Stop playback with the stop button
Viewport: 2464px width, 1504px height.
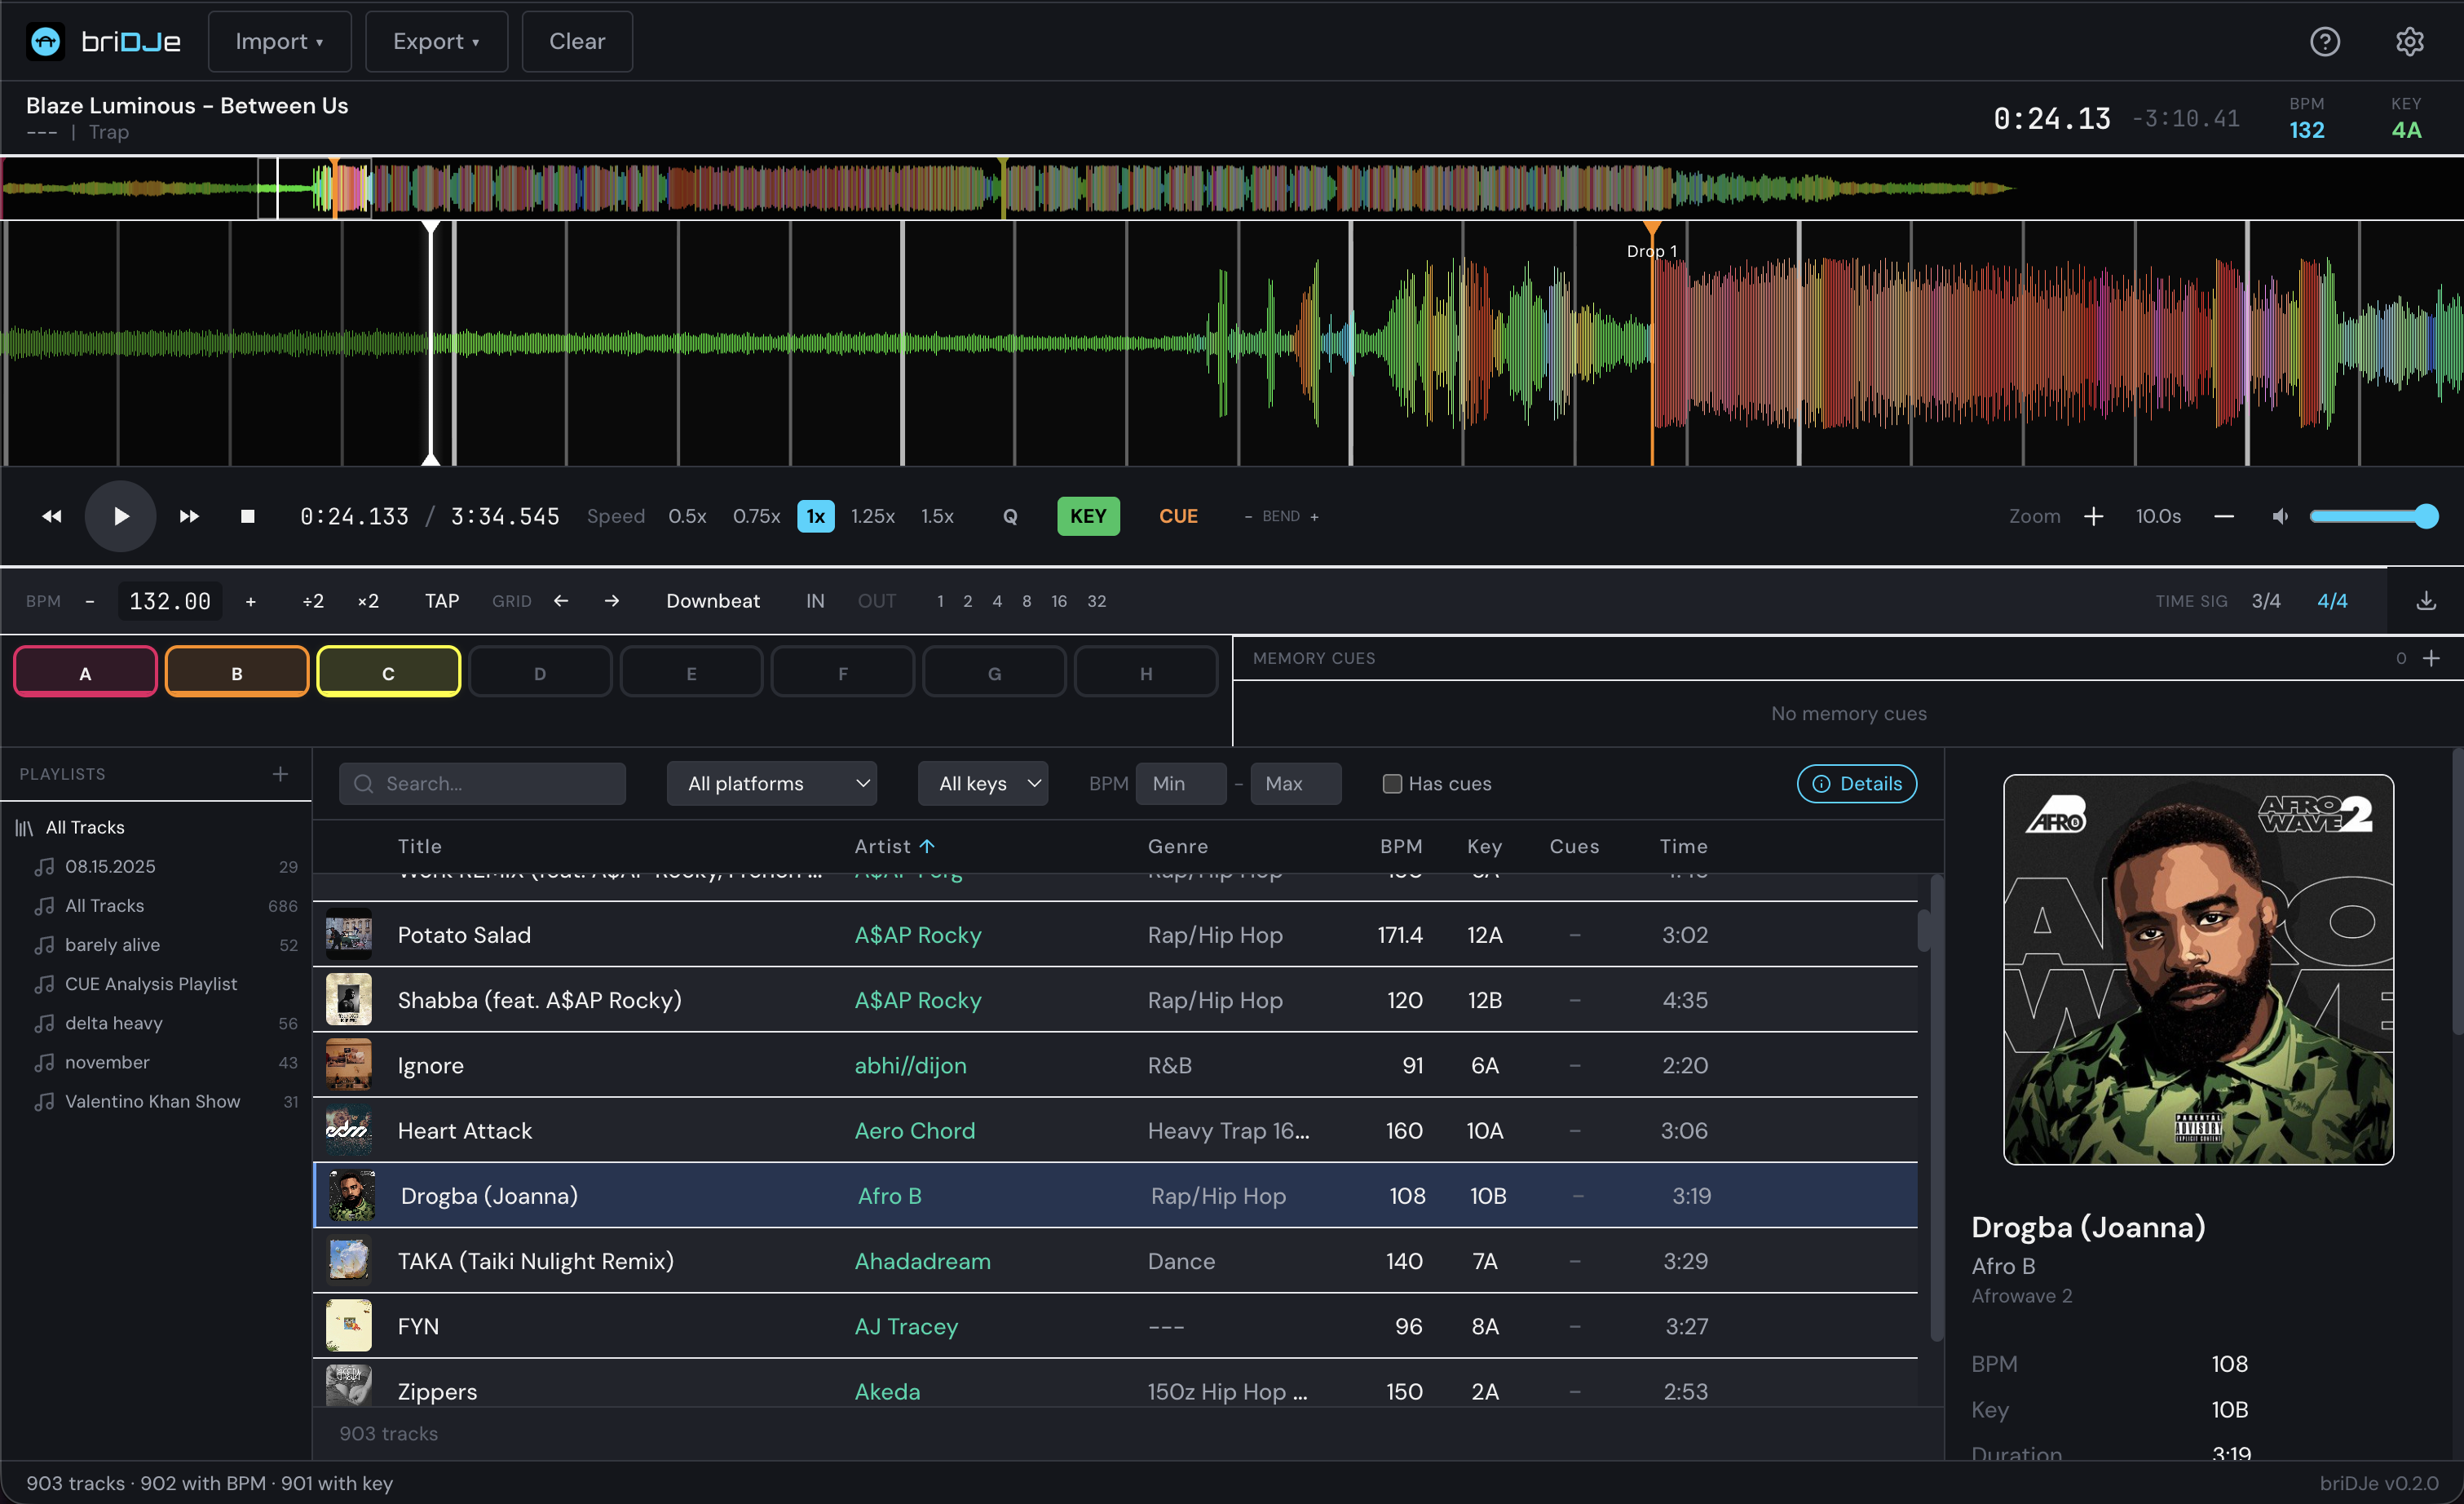248,516
